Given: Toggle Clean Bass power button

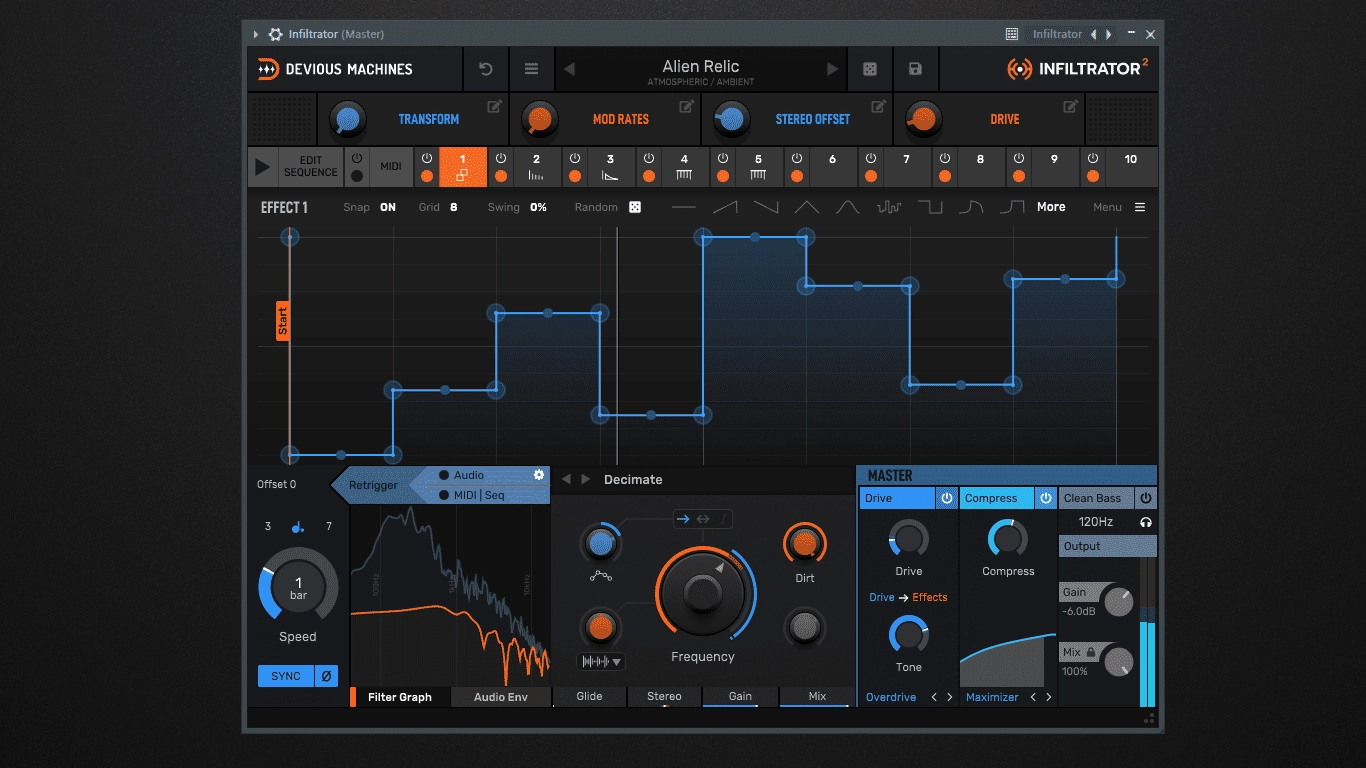Looking at the screenshot, I should (1146, 498).
